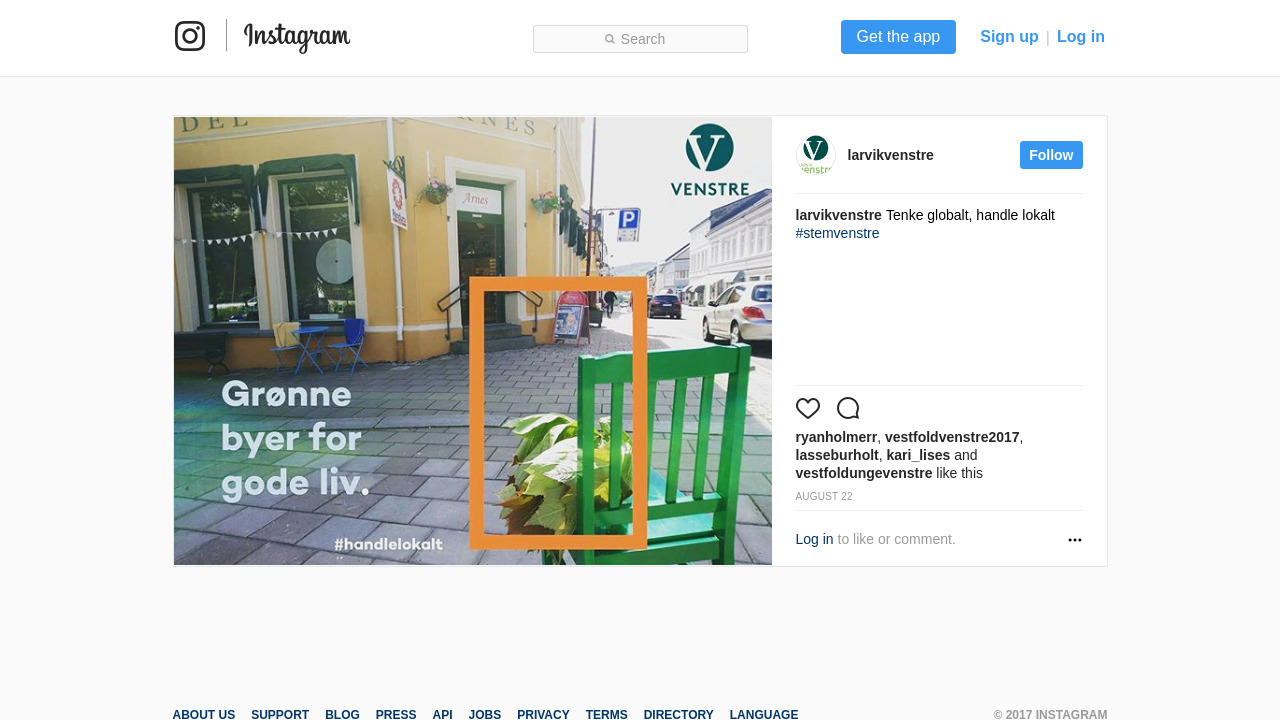Open comments with the speech bubble icon
Viewport: 1280px width, 720px height.
pyautogui.click(x=848, y=408)
